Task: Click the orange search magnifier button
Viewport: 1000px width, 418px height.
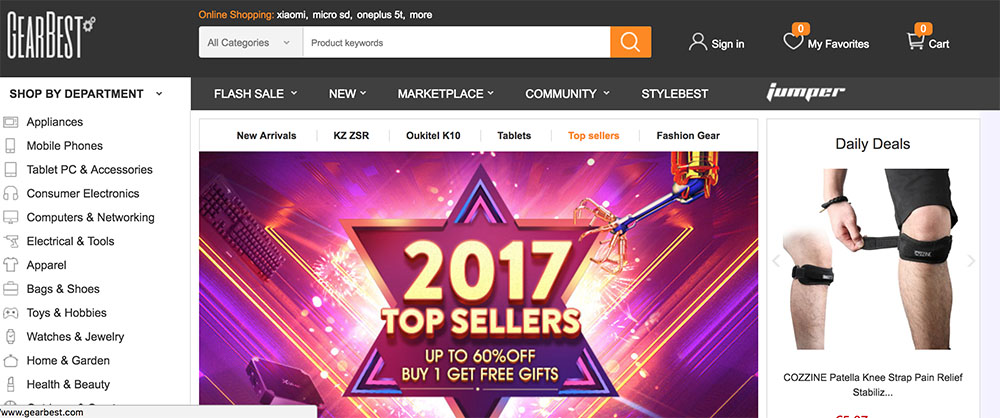Action: pyautogui.click(x=630, y=42)
